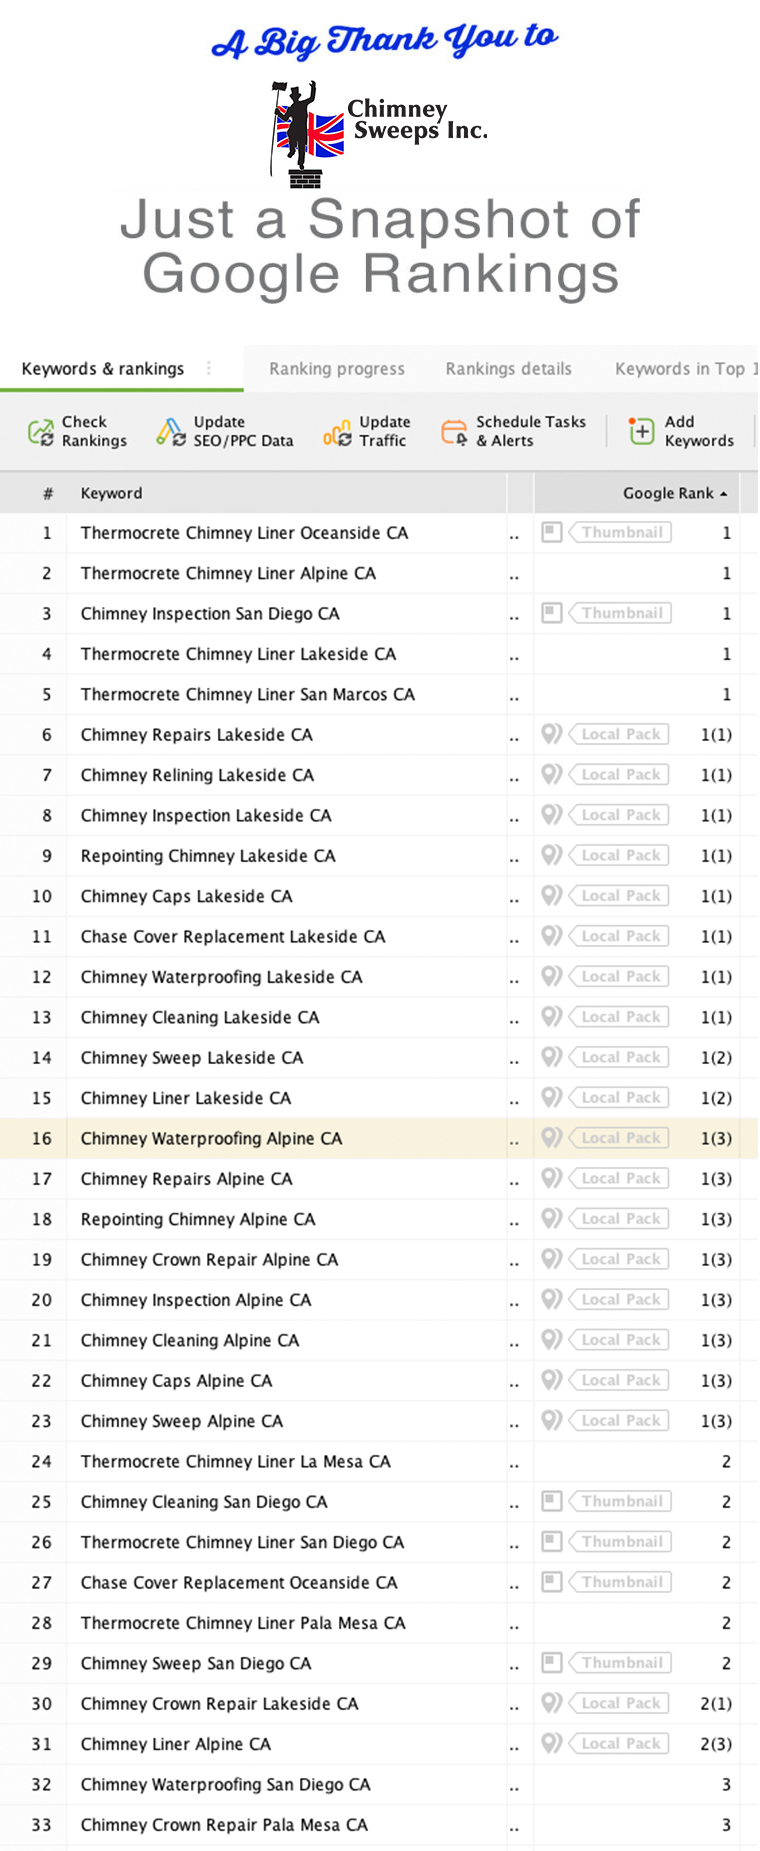Sort by Google Rank column arrow
Screen dimensions: 760x1851
pyautogui.click(x=723, y=494)
